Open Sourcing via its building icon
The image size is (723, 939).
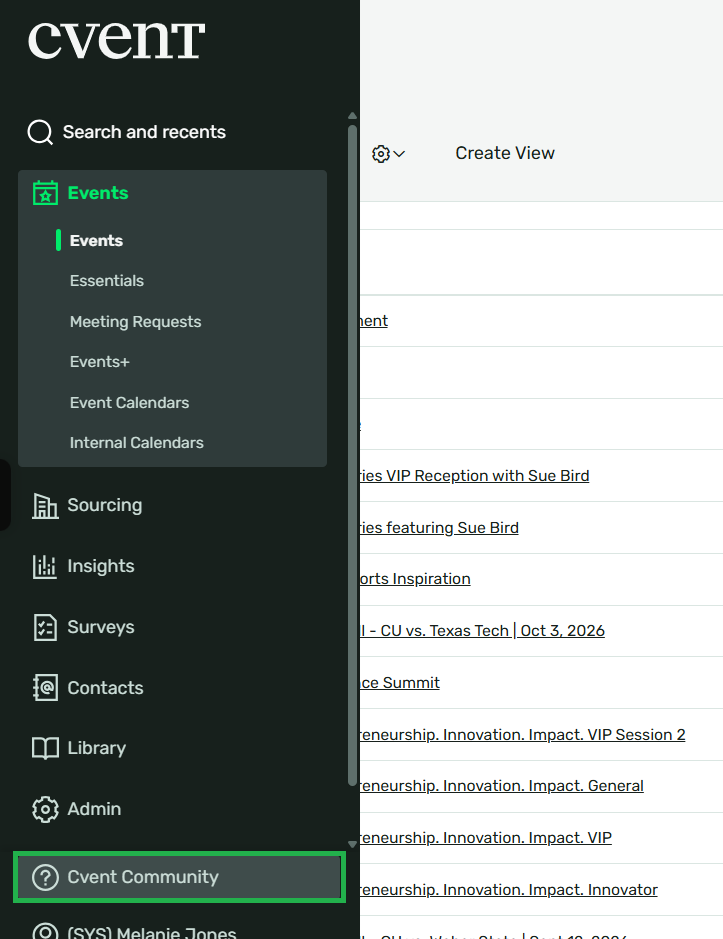[45, 505]
